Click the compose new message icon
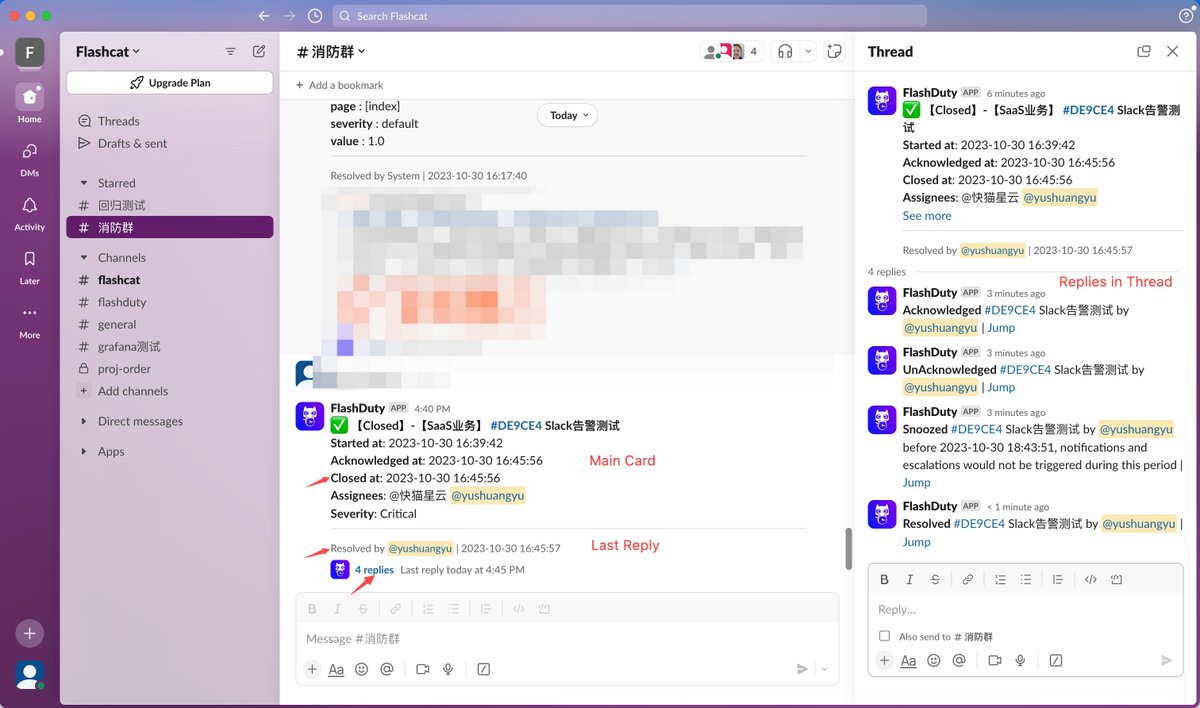 [259, 51]
